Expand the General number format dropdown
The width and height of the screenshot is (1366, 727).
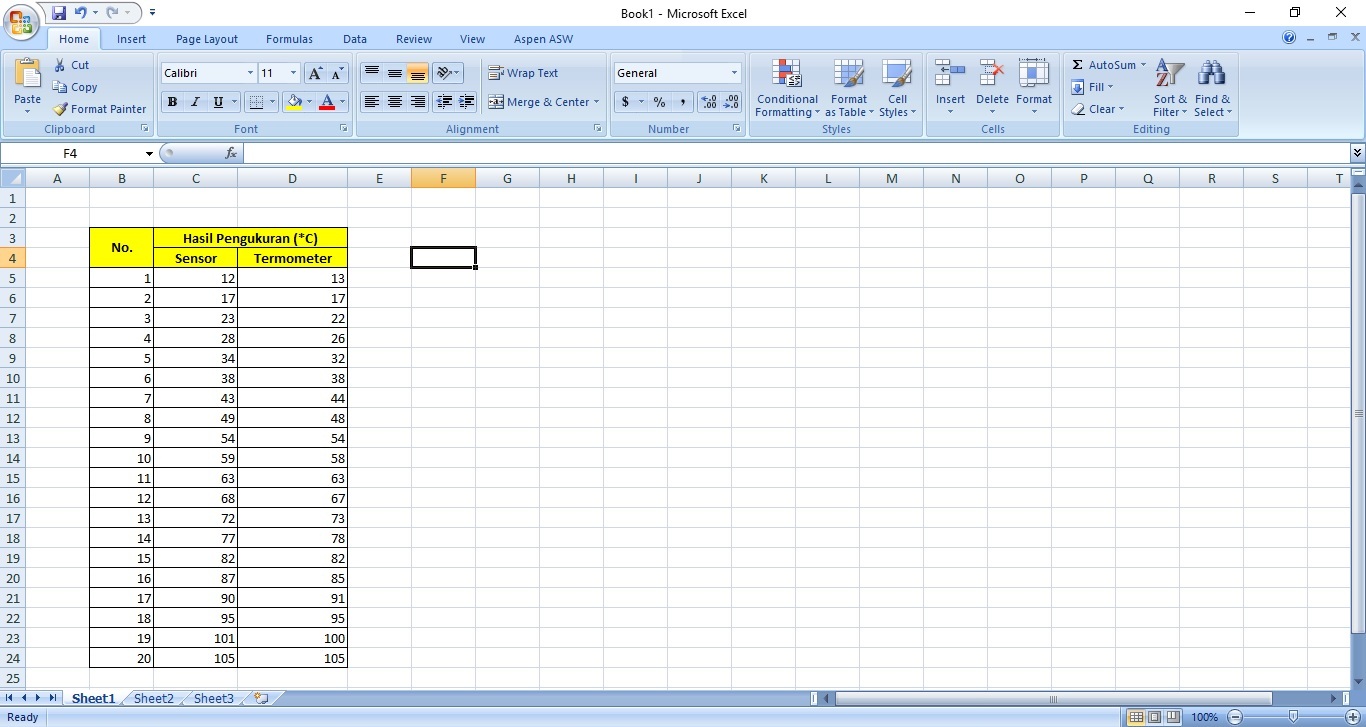734,73
